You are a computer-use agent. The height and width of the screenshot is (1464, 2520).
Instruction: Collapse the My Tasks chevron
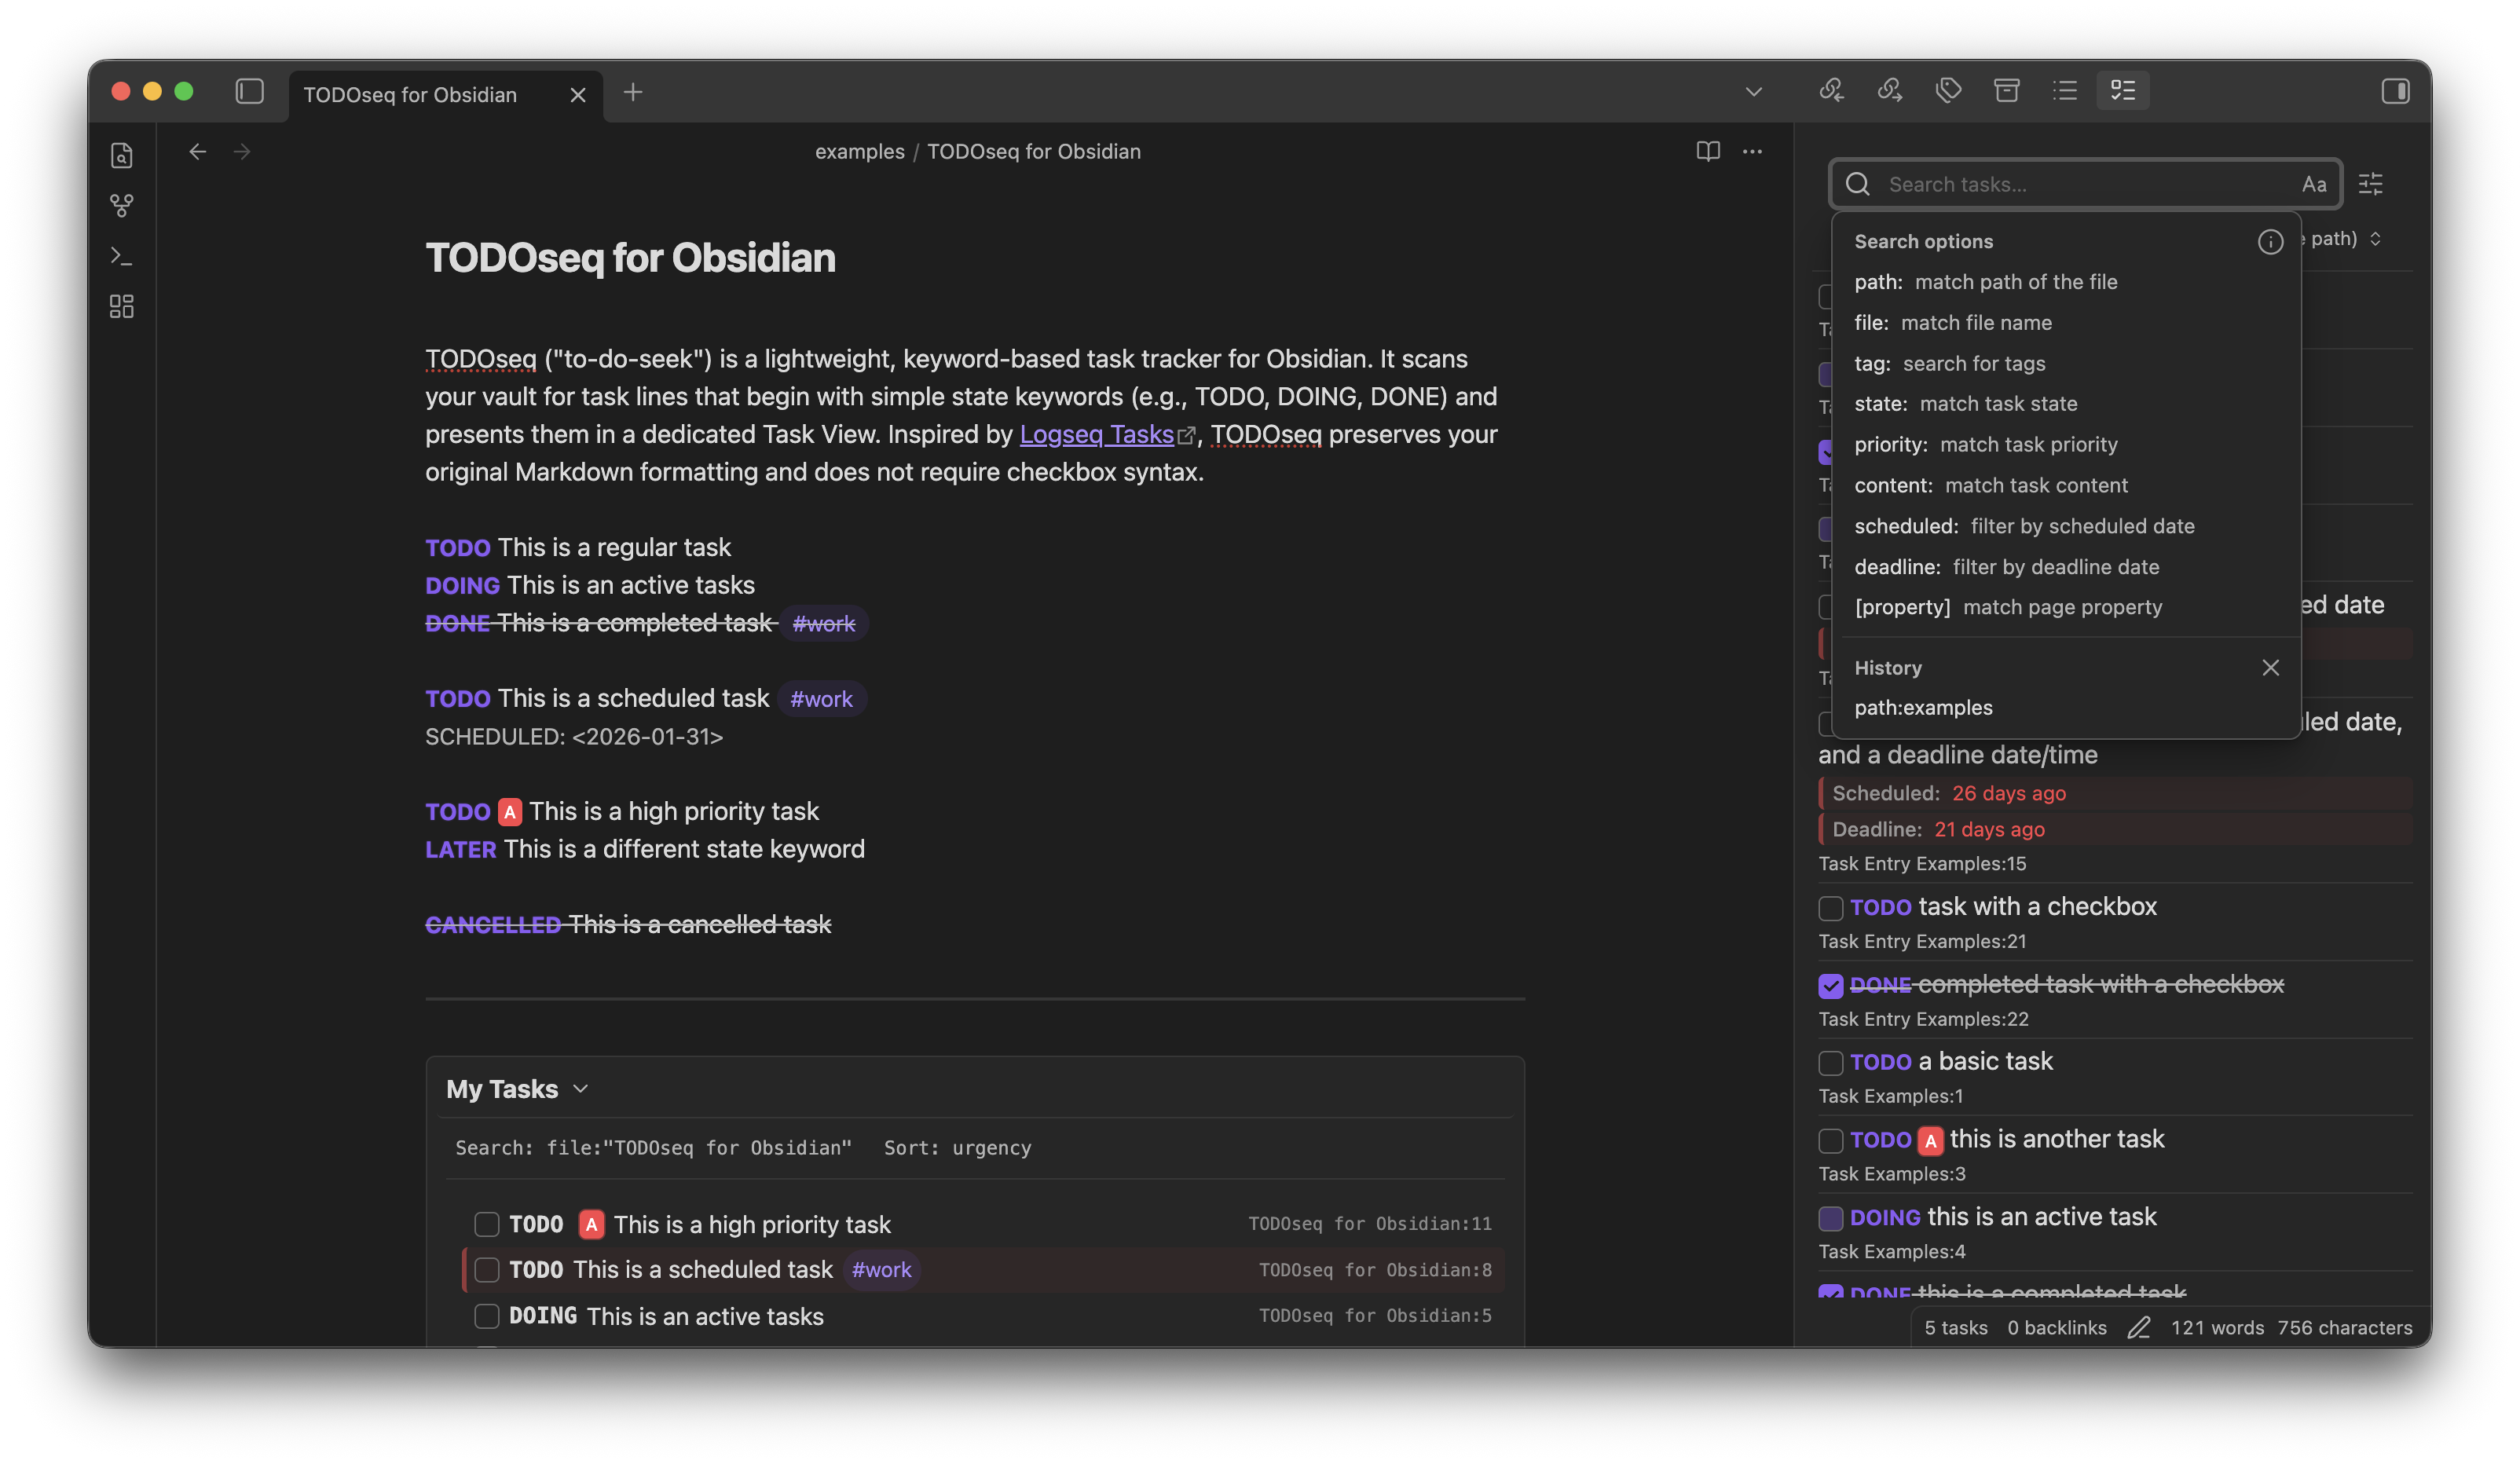pyautogui.click(x=581, y=1089)
